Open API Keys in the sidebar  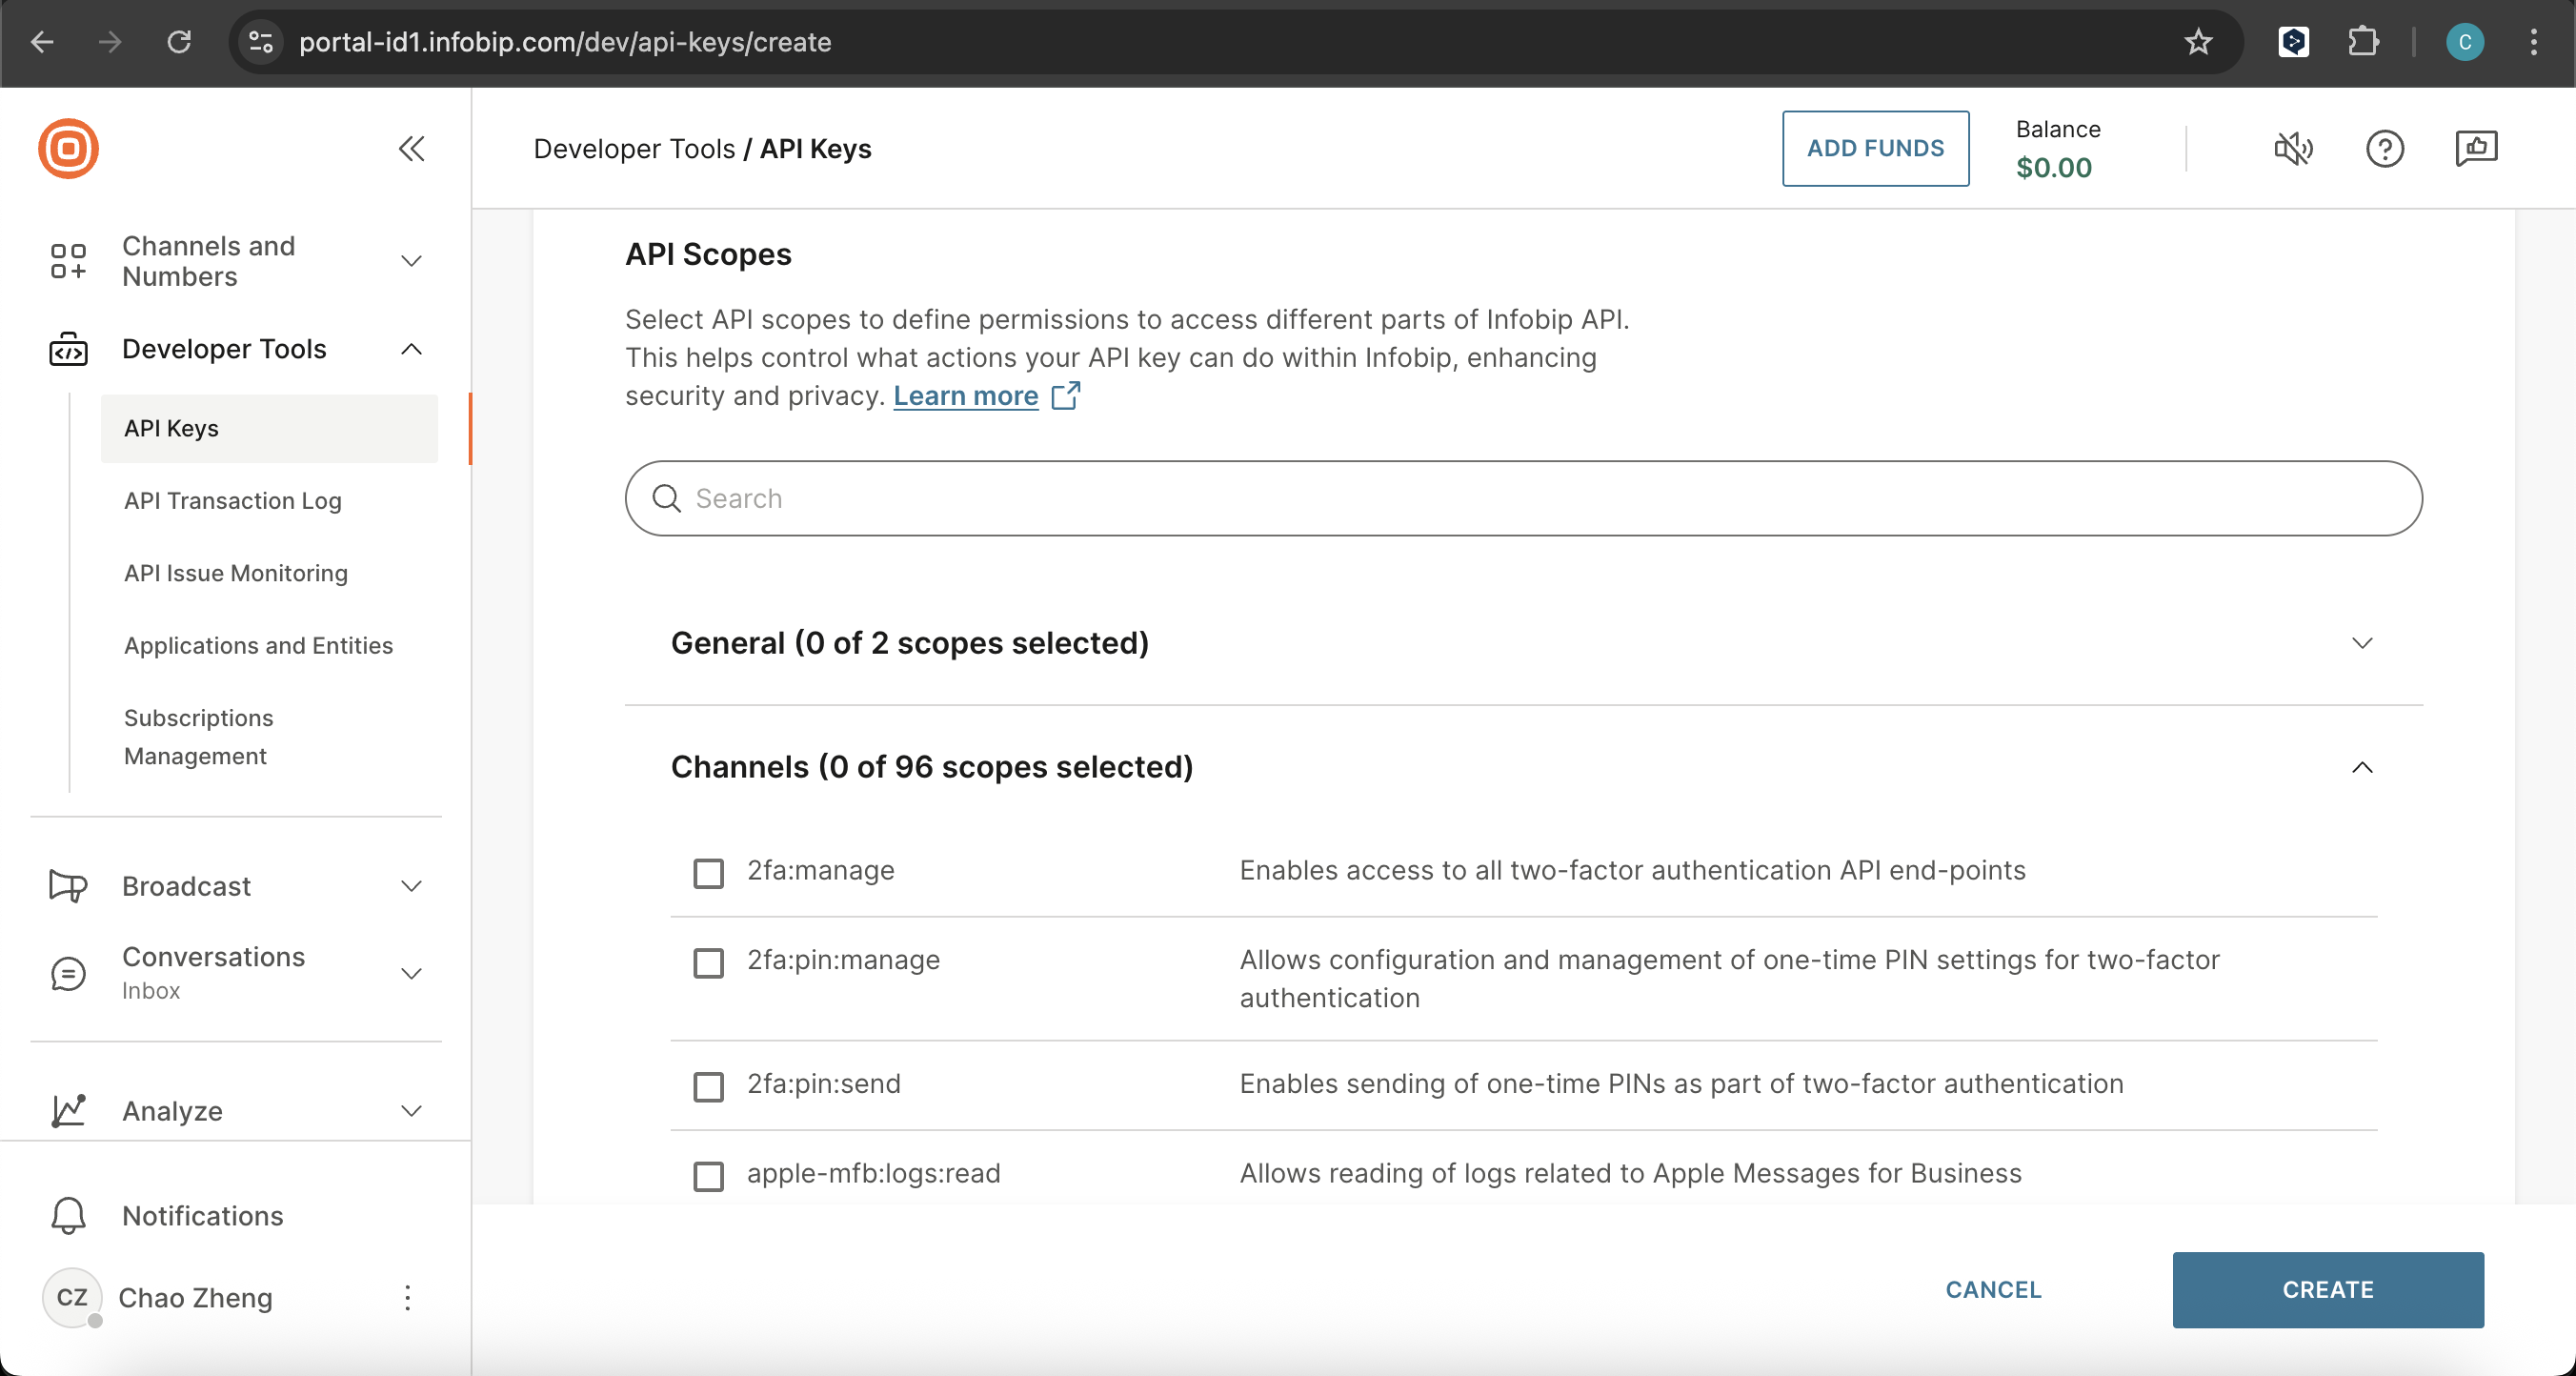[x=269, y=428]
